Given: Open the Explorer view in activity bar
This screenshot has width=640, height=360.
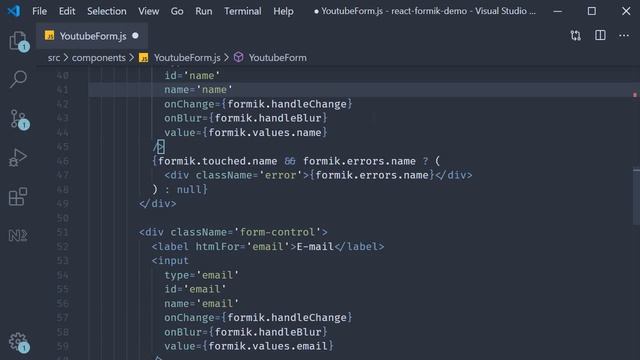Looking at the screenshot, I should [x=18, y=41].
